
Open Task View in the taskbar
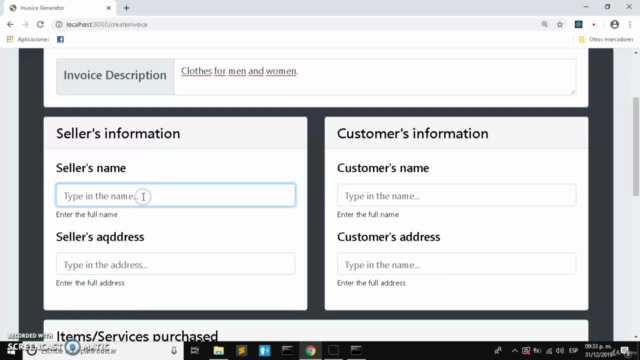tap(195, 351)
